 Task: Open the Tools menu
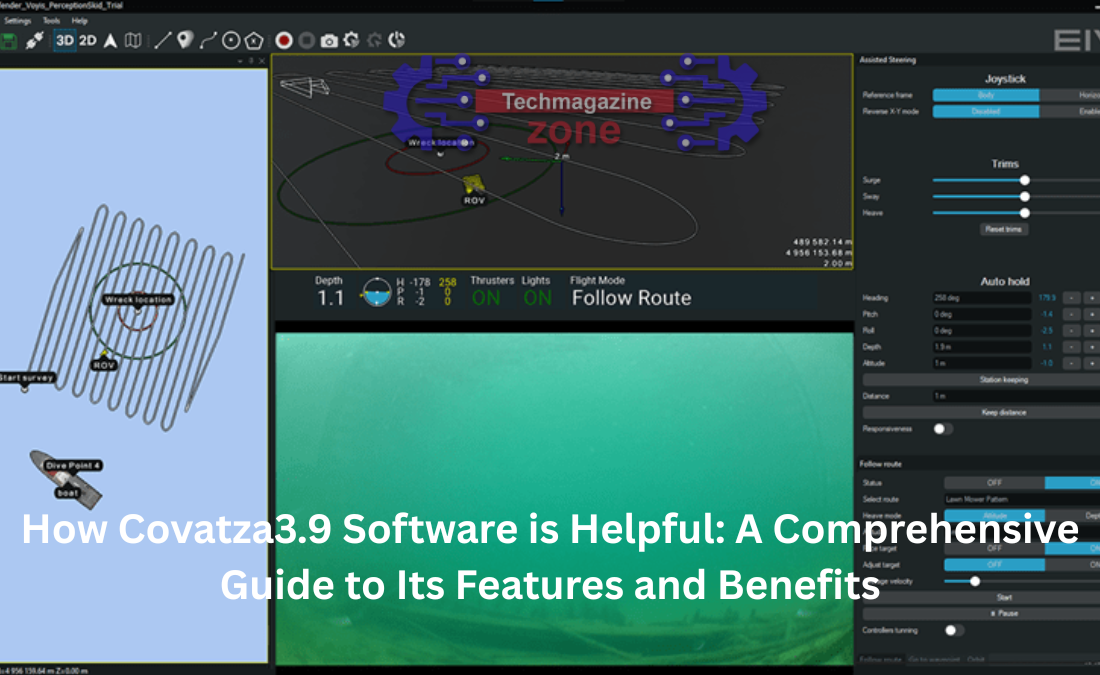51,21
